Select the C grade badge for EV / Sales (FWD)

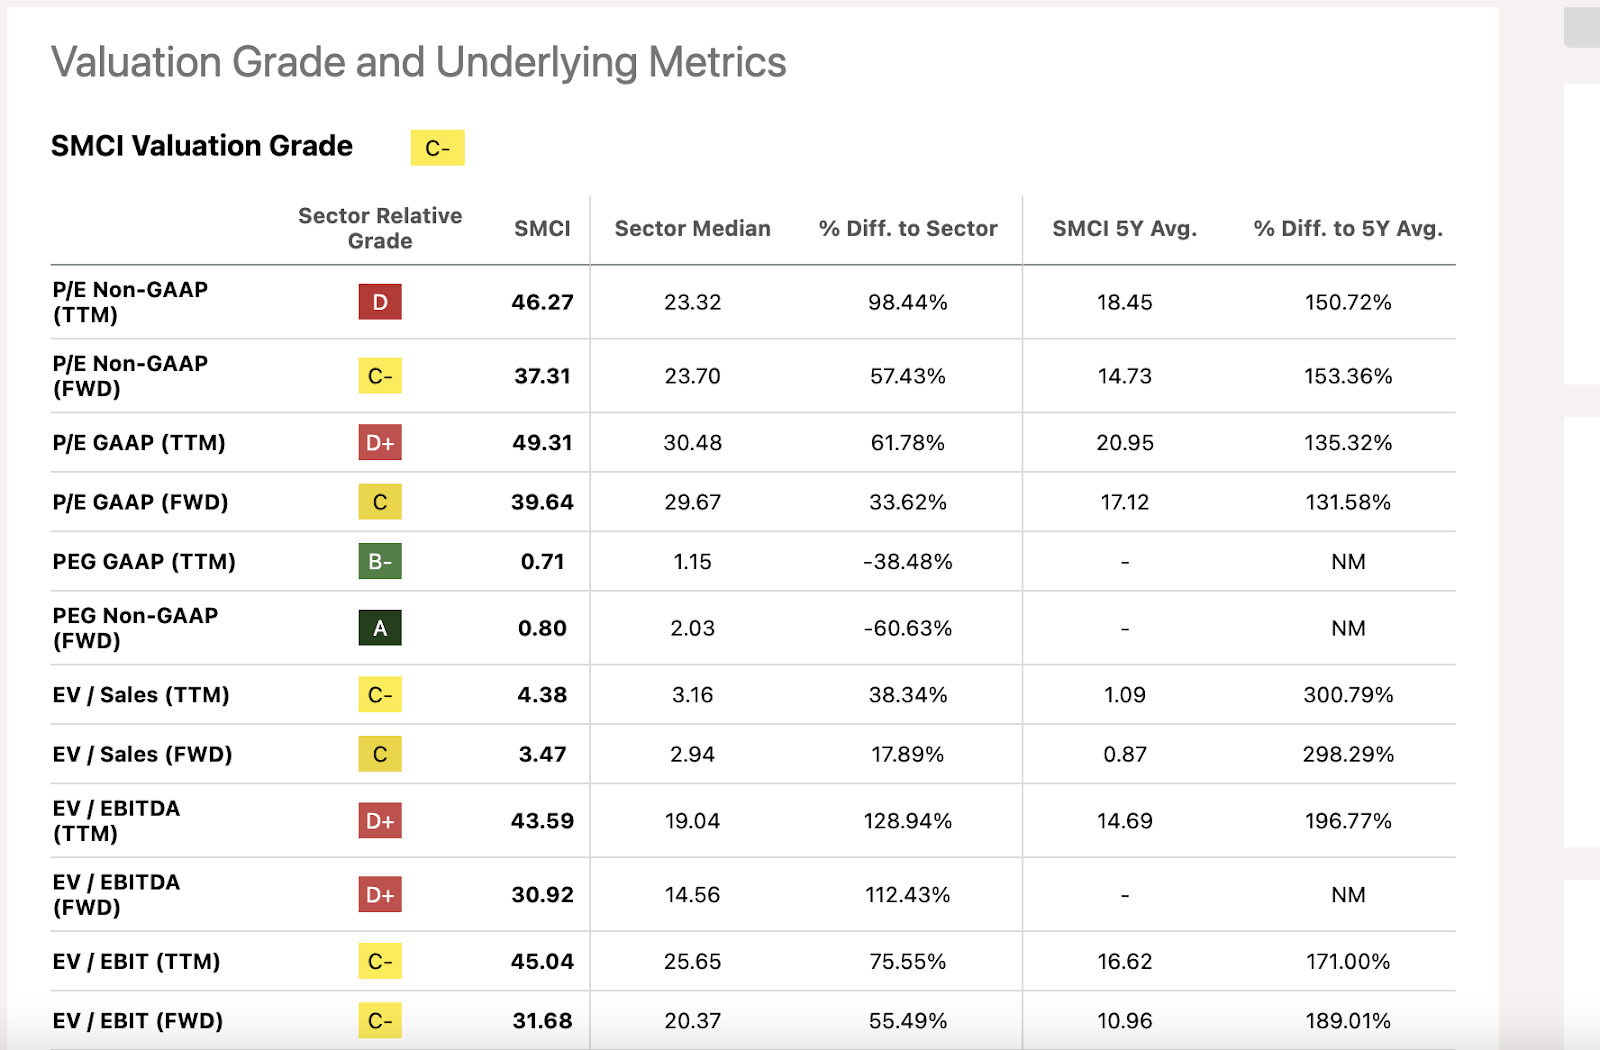click(380, 754)
